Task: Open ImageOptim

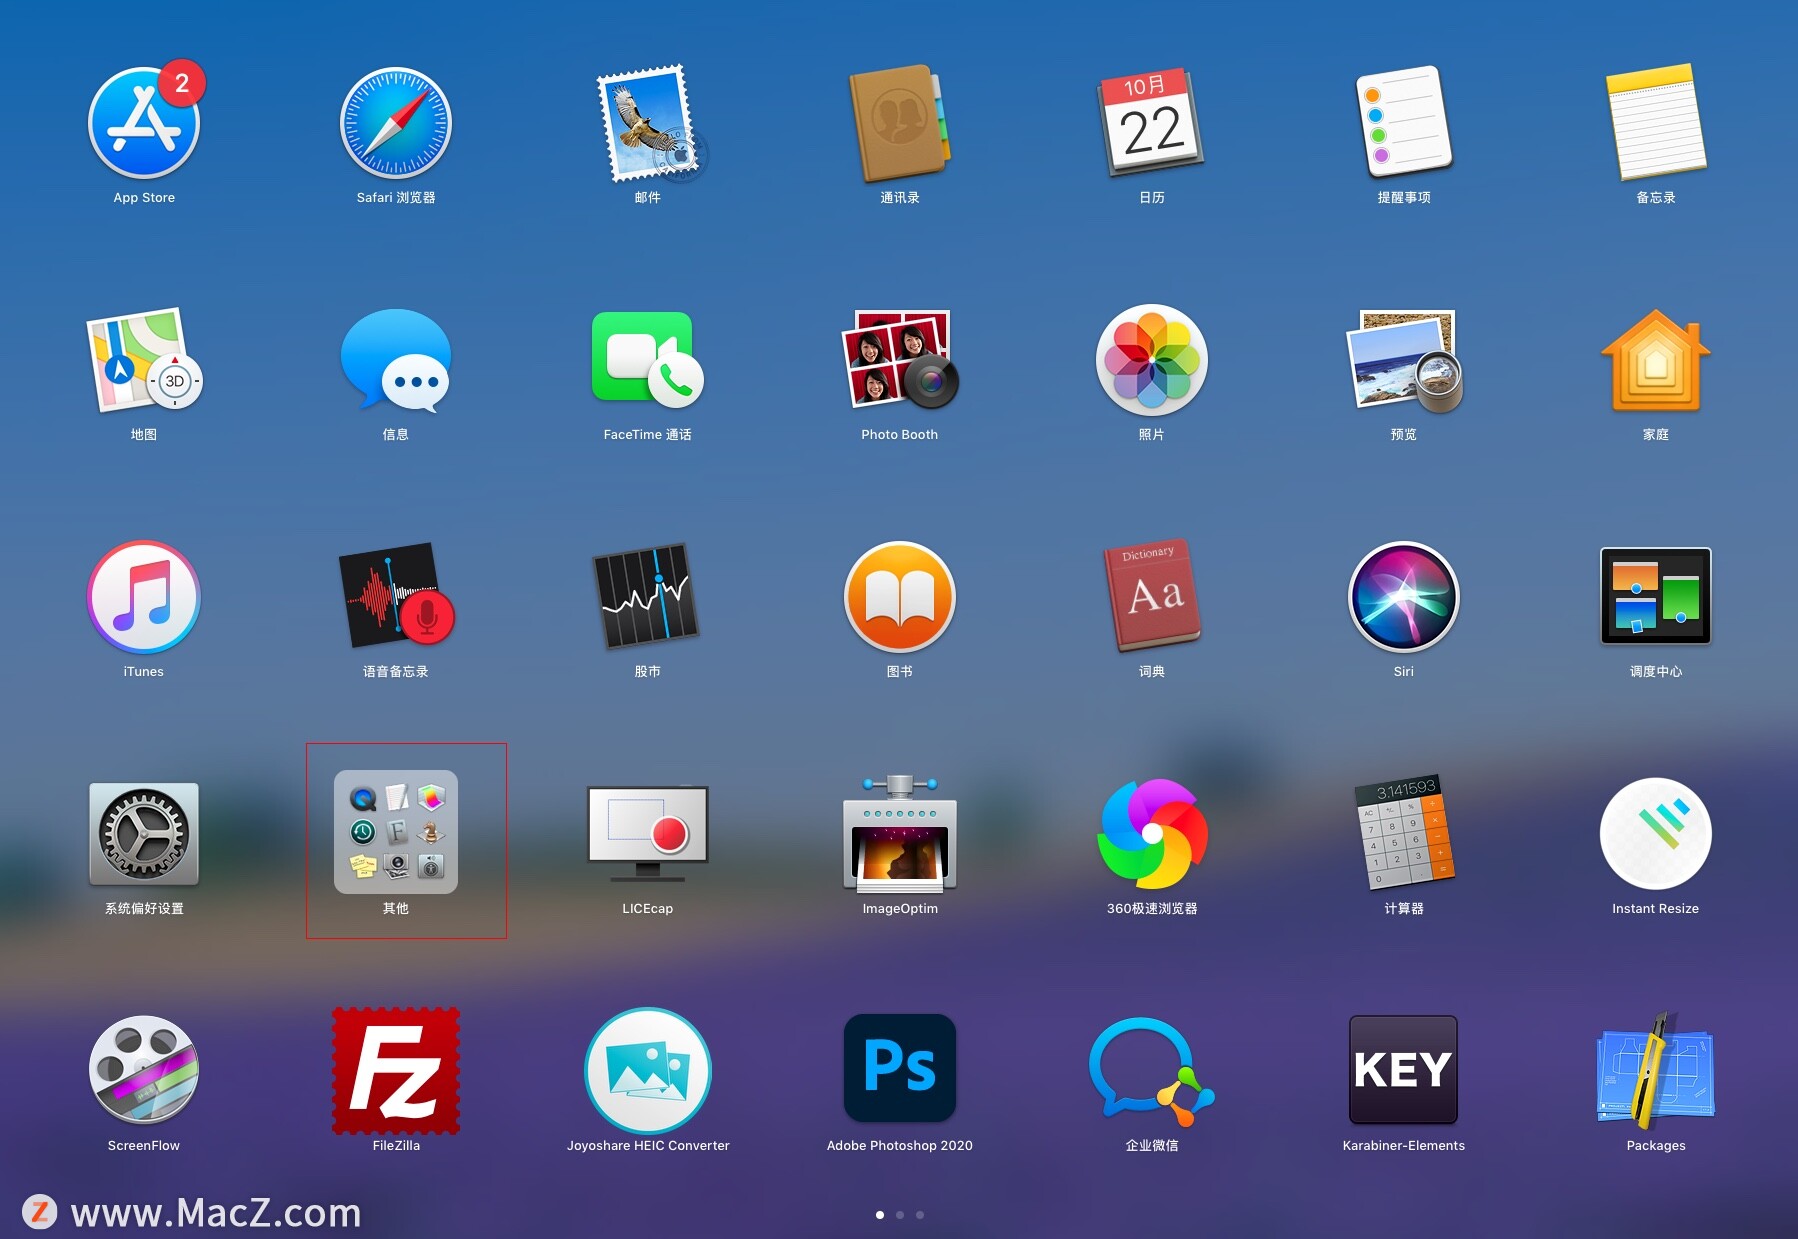Action: click(x=900, y=834)
